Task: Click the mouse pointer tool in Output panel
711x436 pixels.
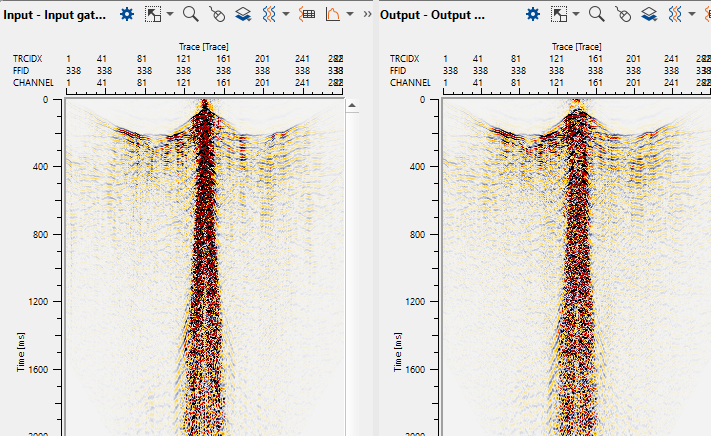Action: click(623, 14)
